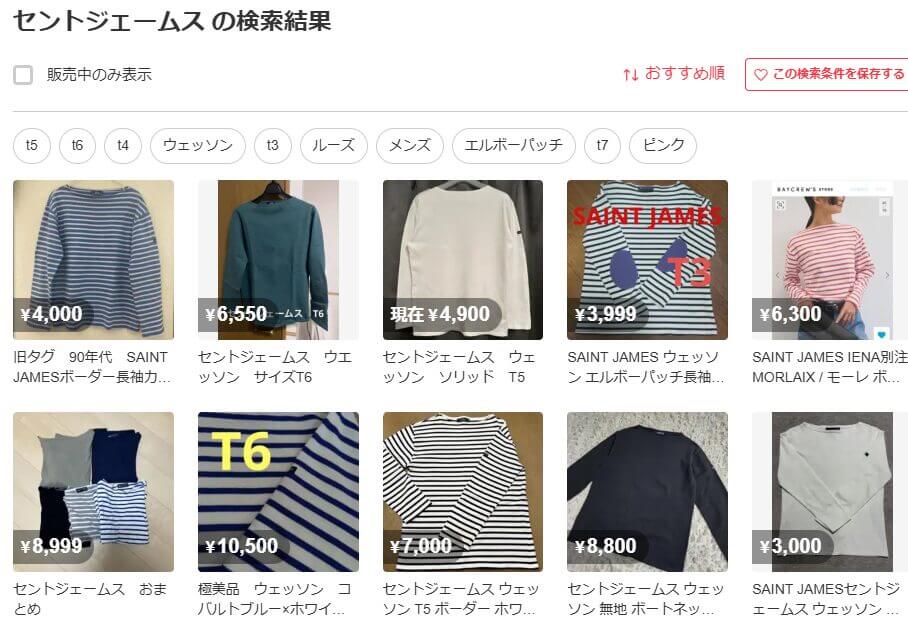Screen dimensions: 908x634
Task: Open the セントジェームス おまとめ listing title
Action: click(90, 599)
